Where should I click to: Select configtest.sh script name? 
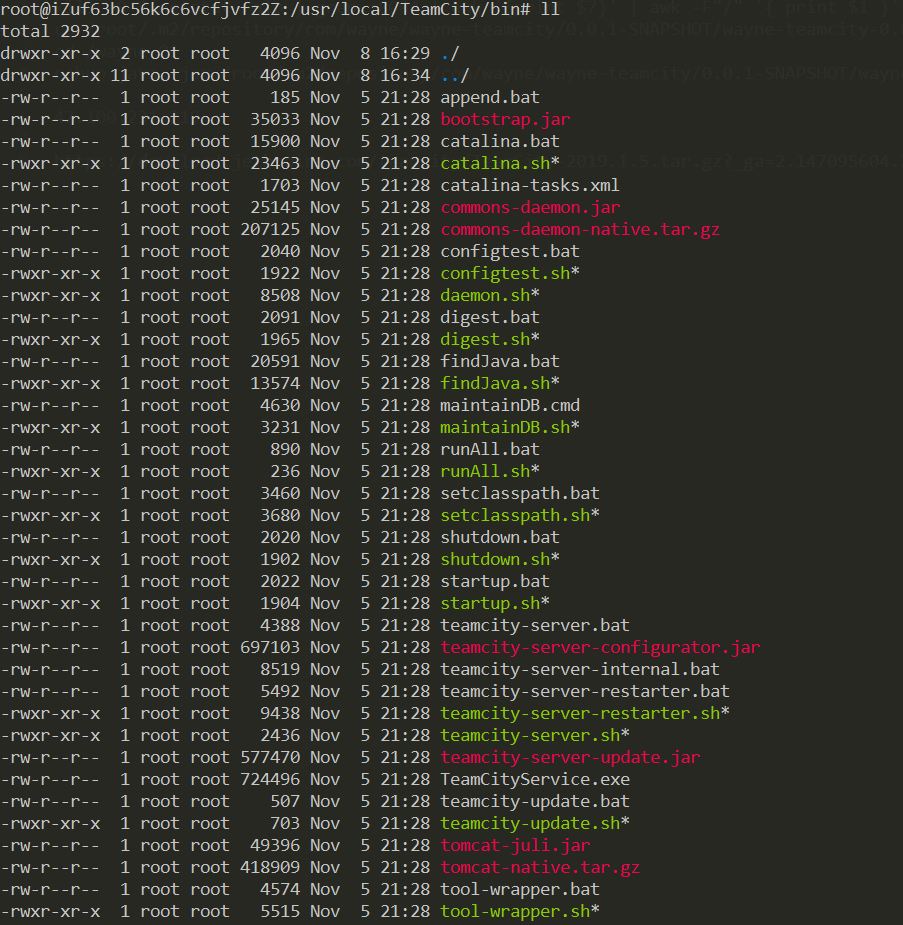505,274
